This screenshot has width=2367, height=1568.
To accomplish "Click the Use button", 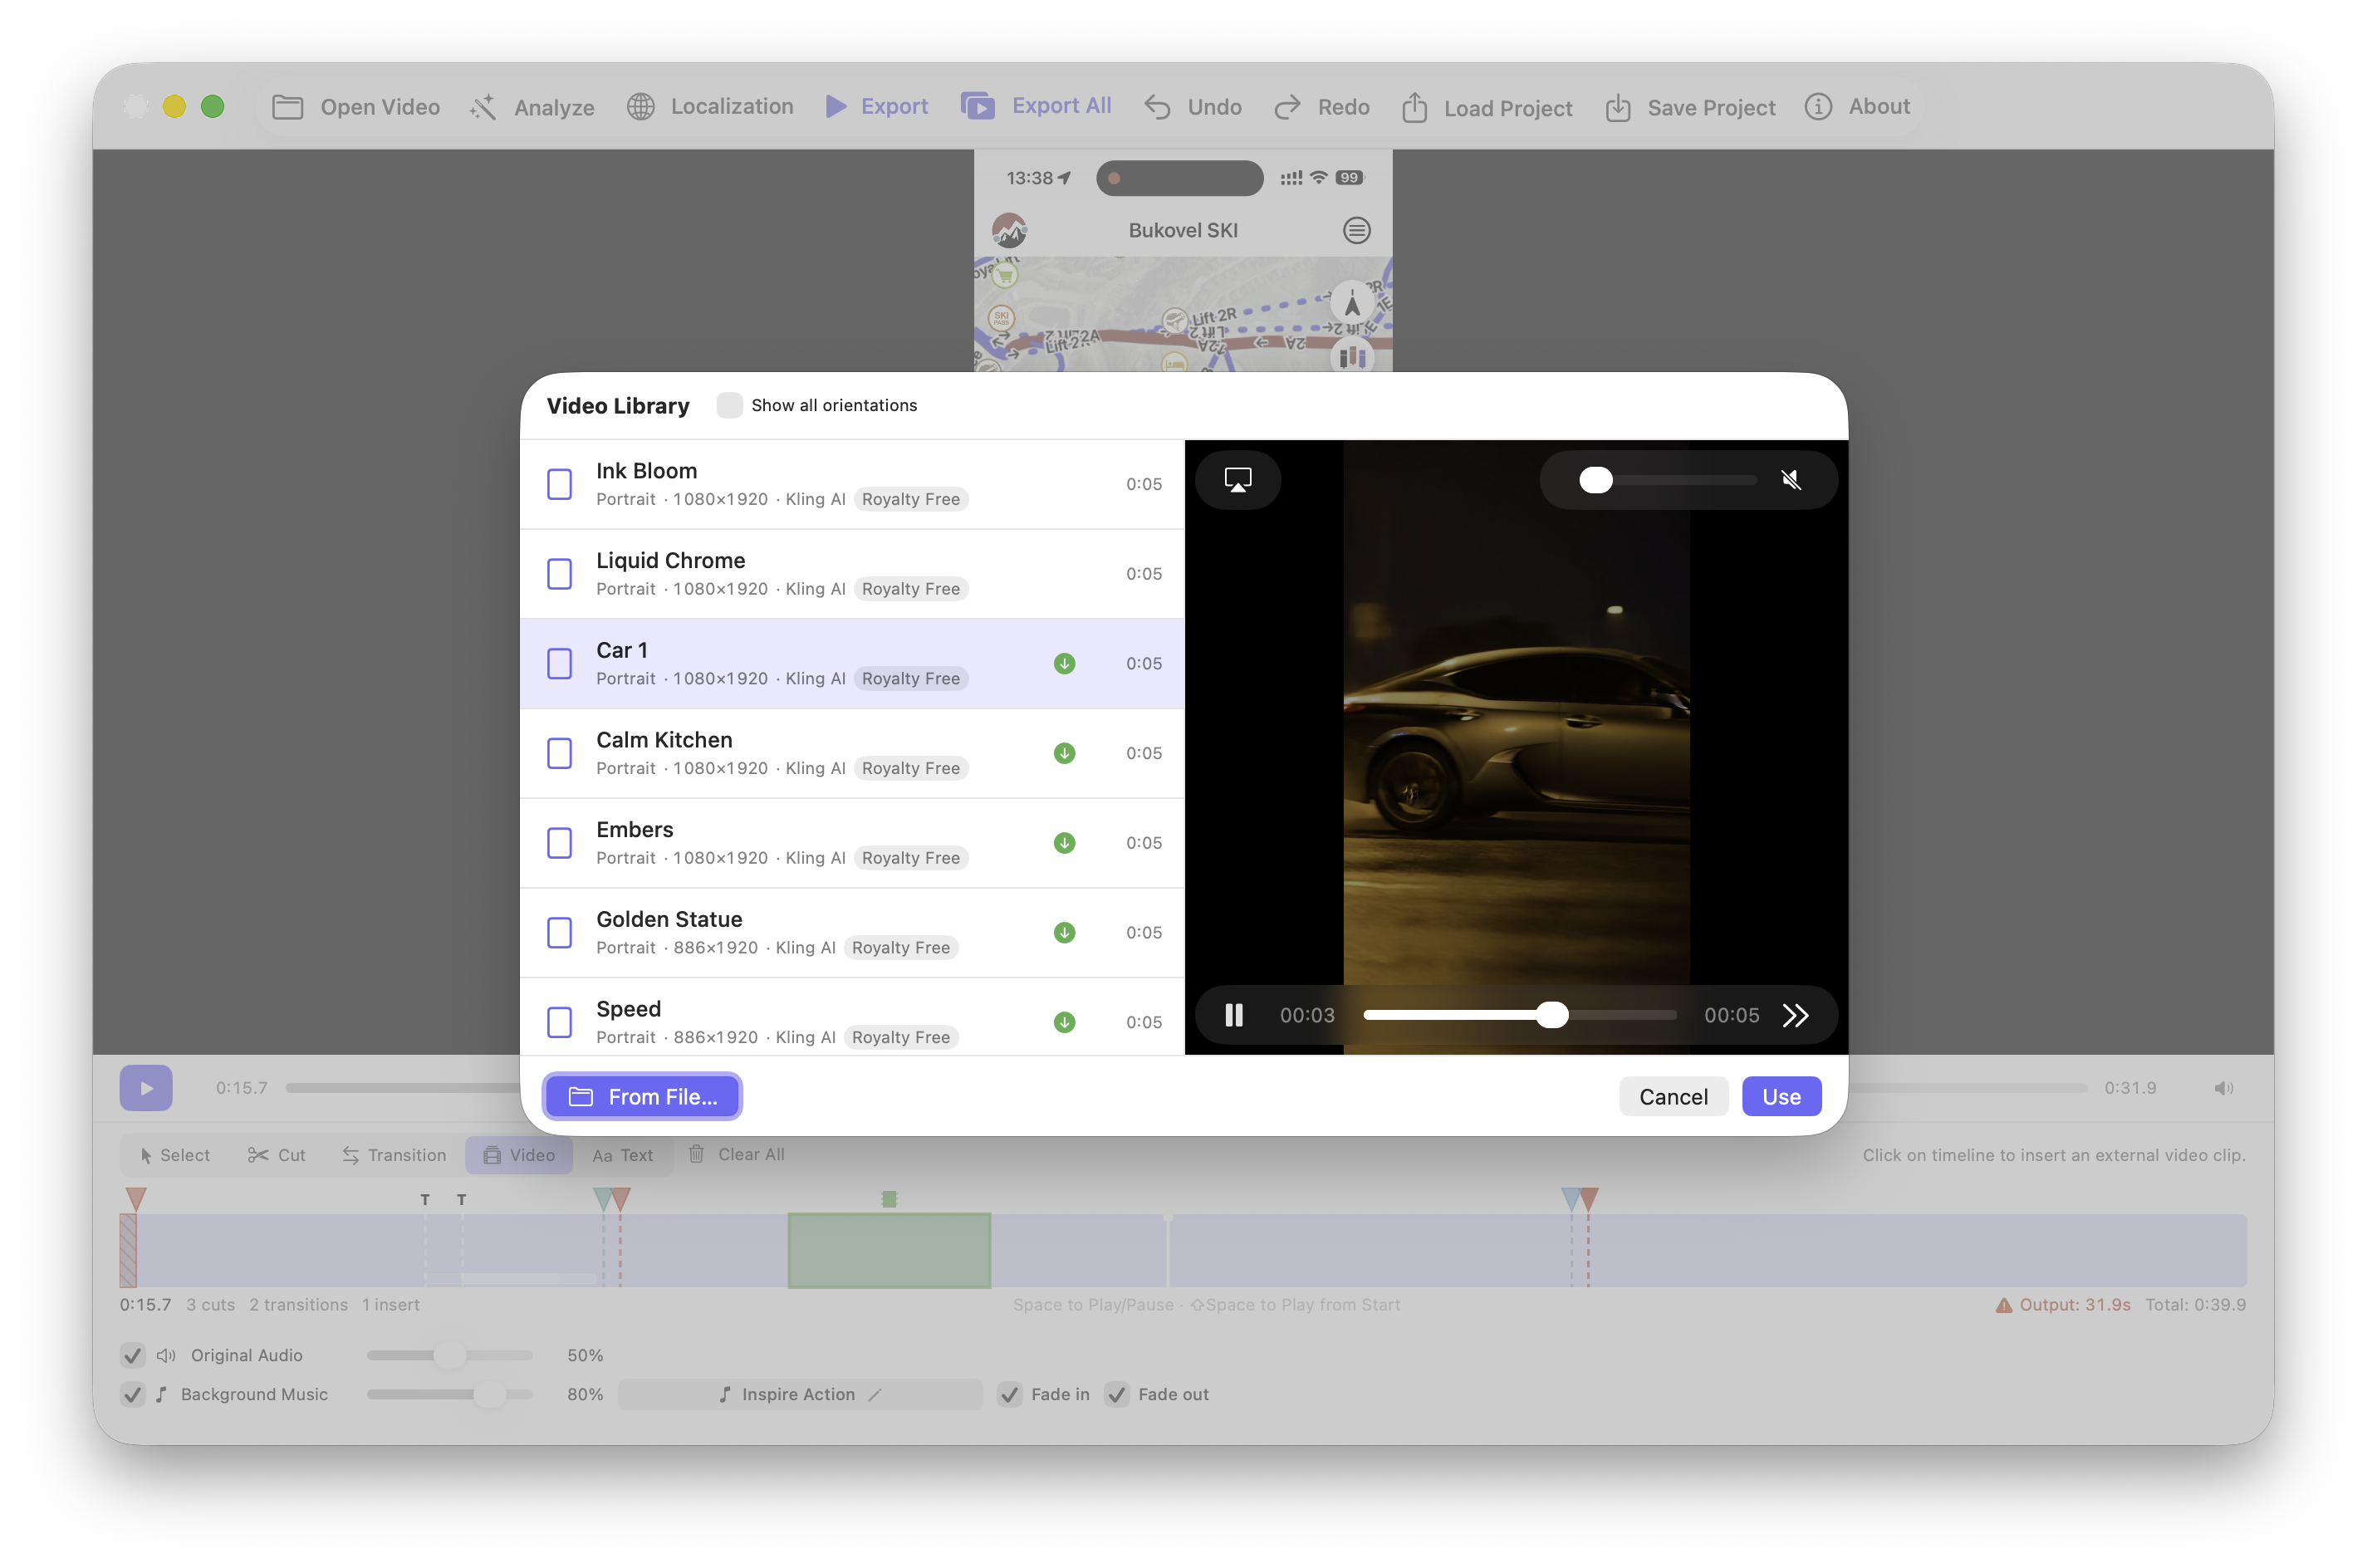I will [1781, 1097].
